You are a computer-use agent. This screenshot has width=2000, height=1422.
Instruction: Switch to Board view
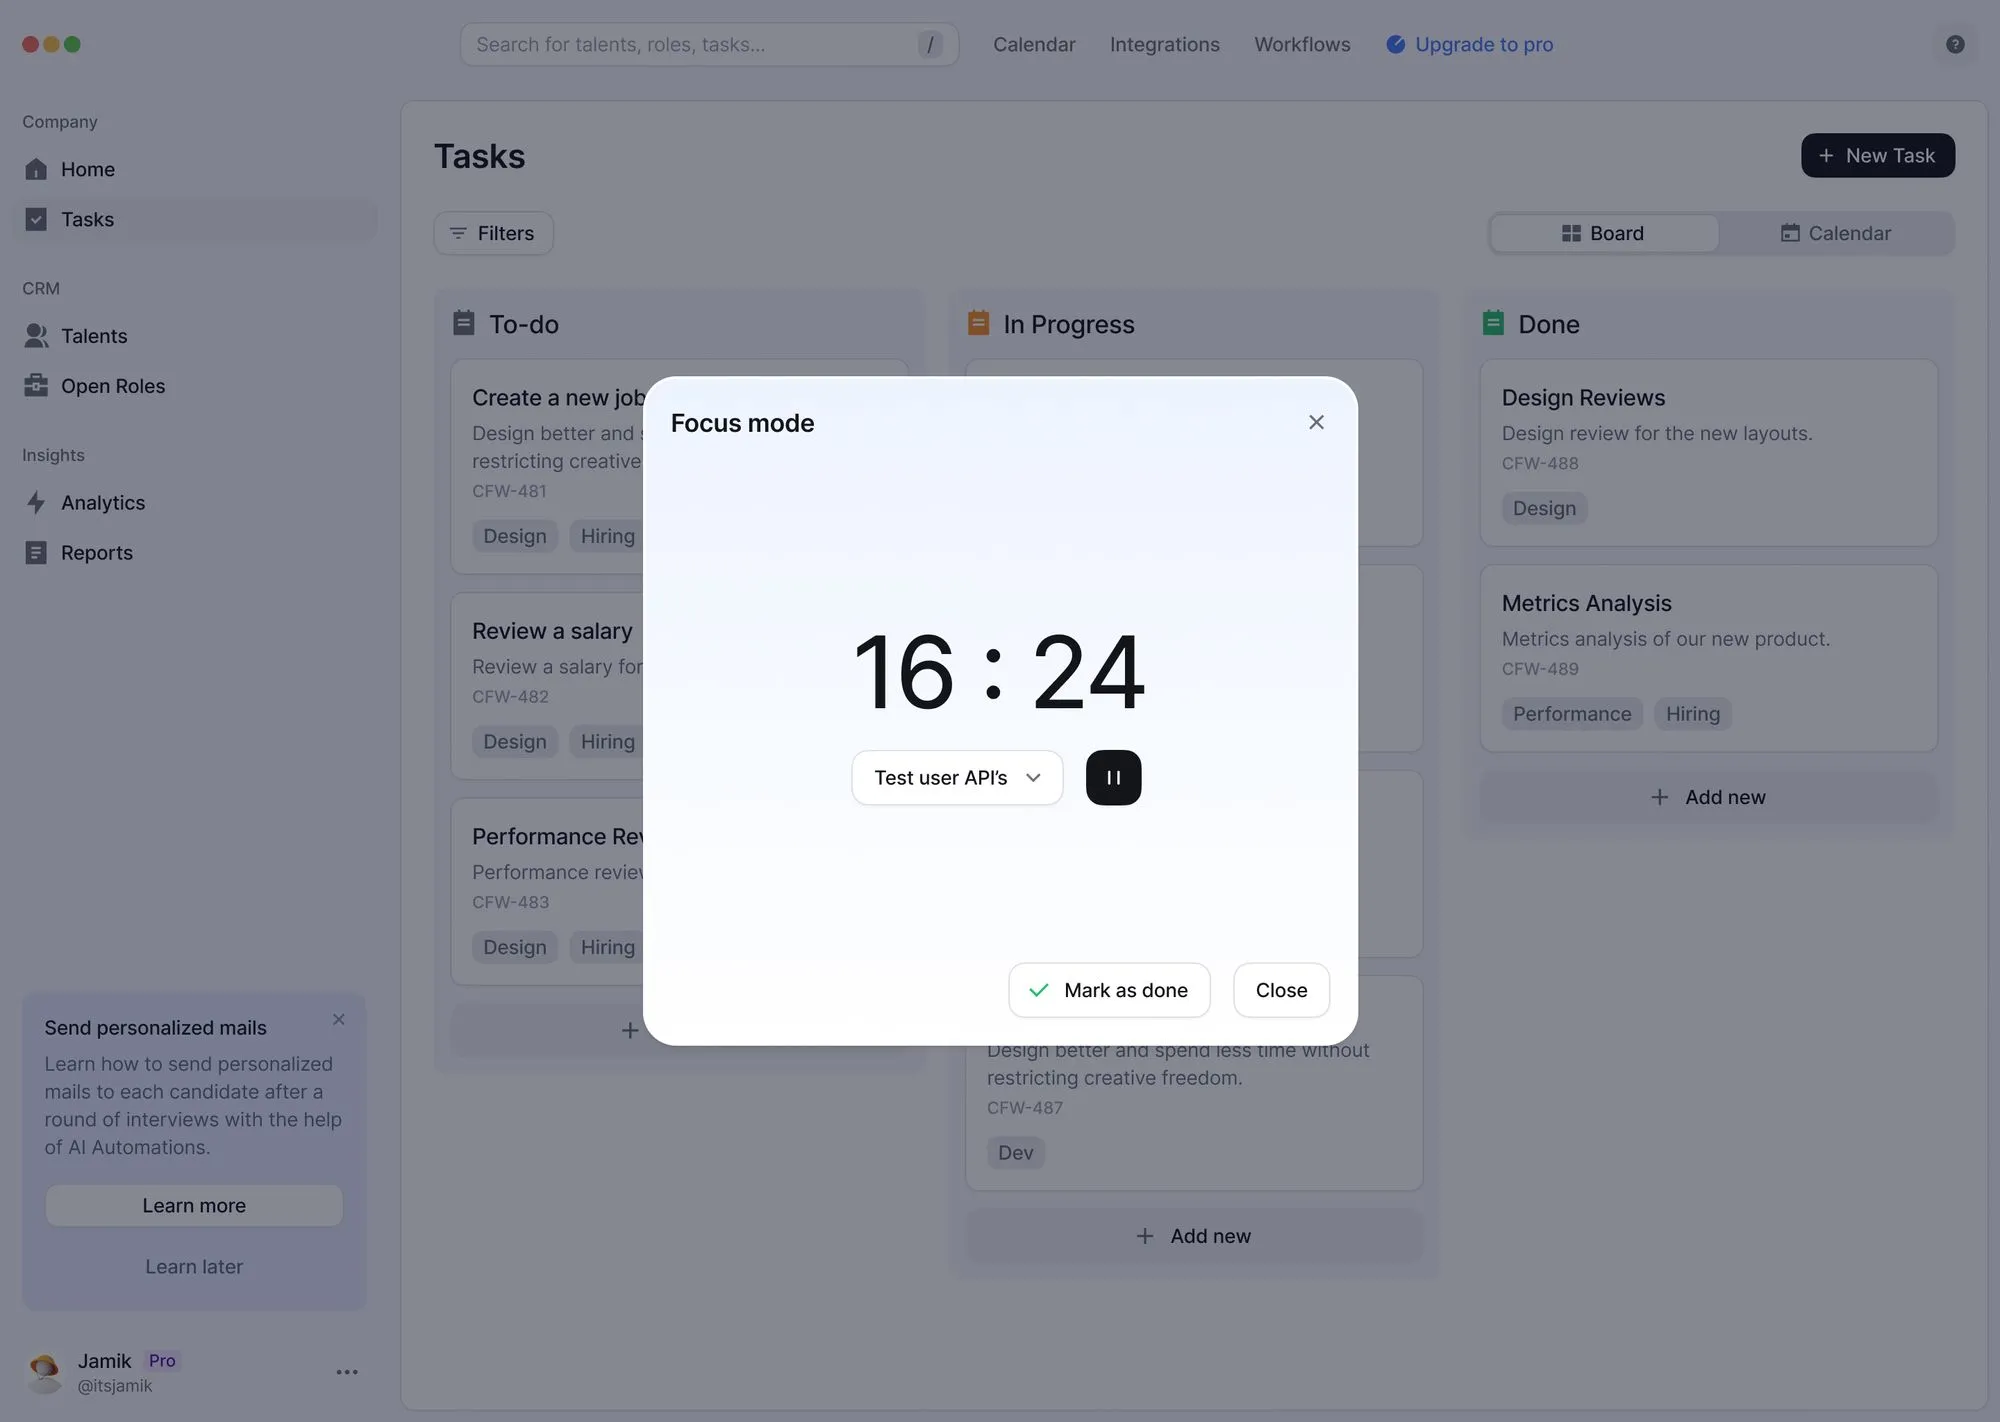(x=1603, y=233)
